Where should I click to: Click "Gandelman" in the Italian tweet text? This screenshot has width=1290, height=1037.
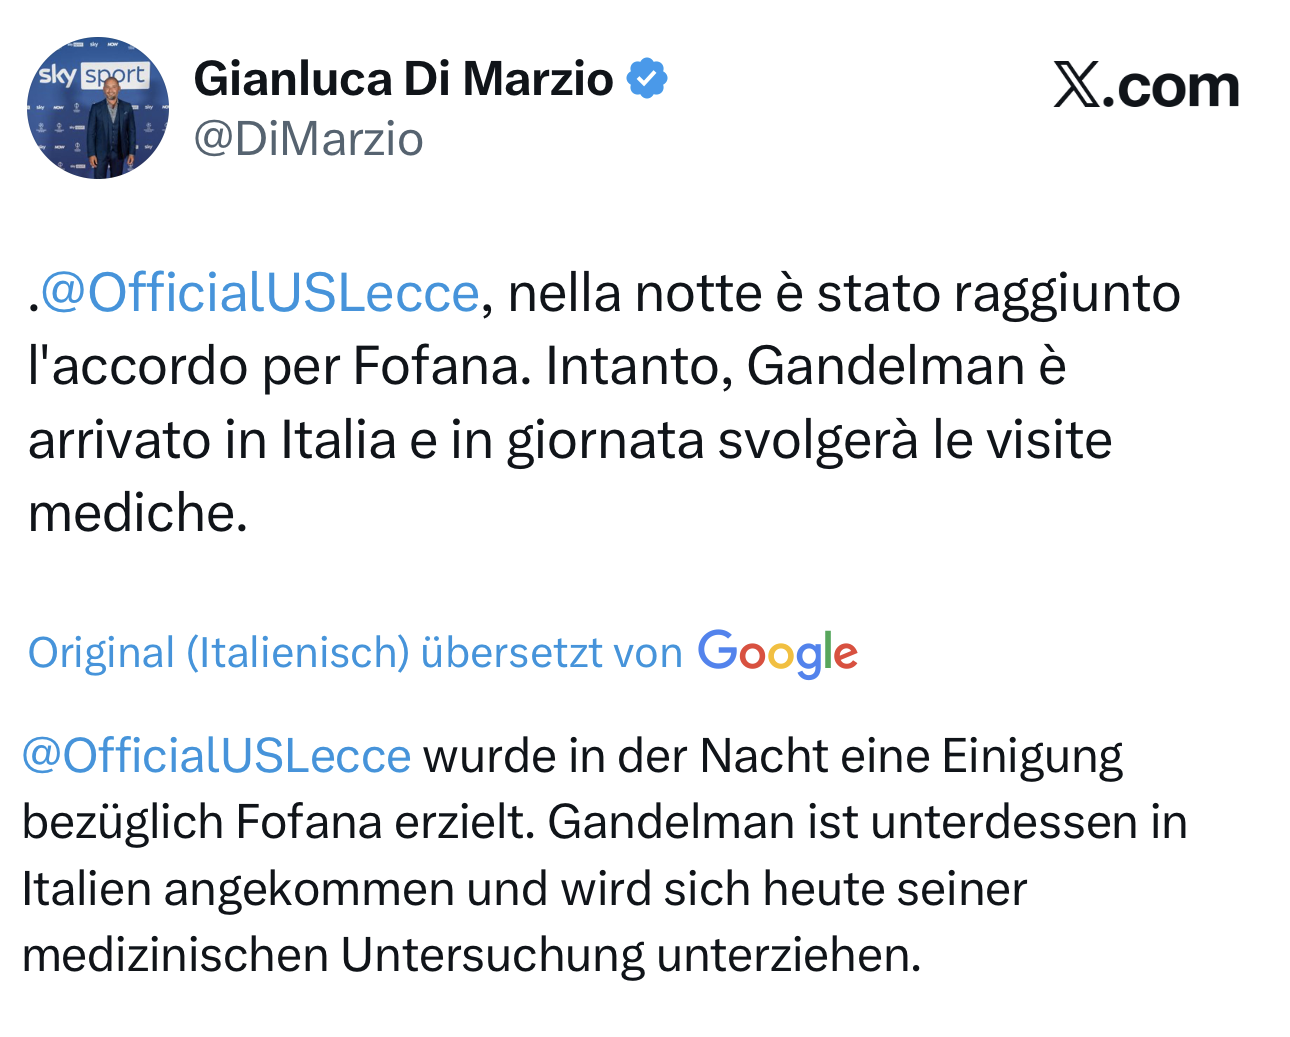(885, 366)
